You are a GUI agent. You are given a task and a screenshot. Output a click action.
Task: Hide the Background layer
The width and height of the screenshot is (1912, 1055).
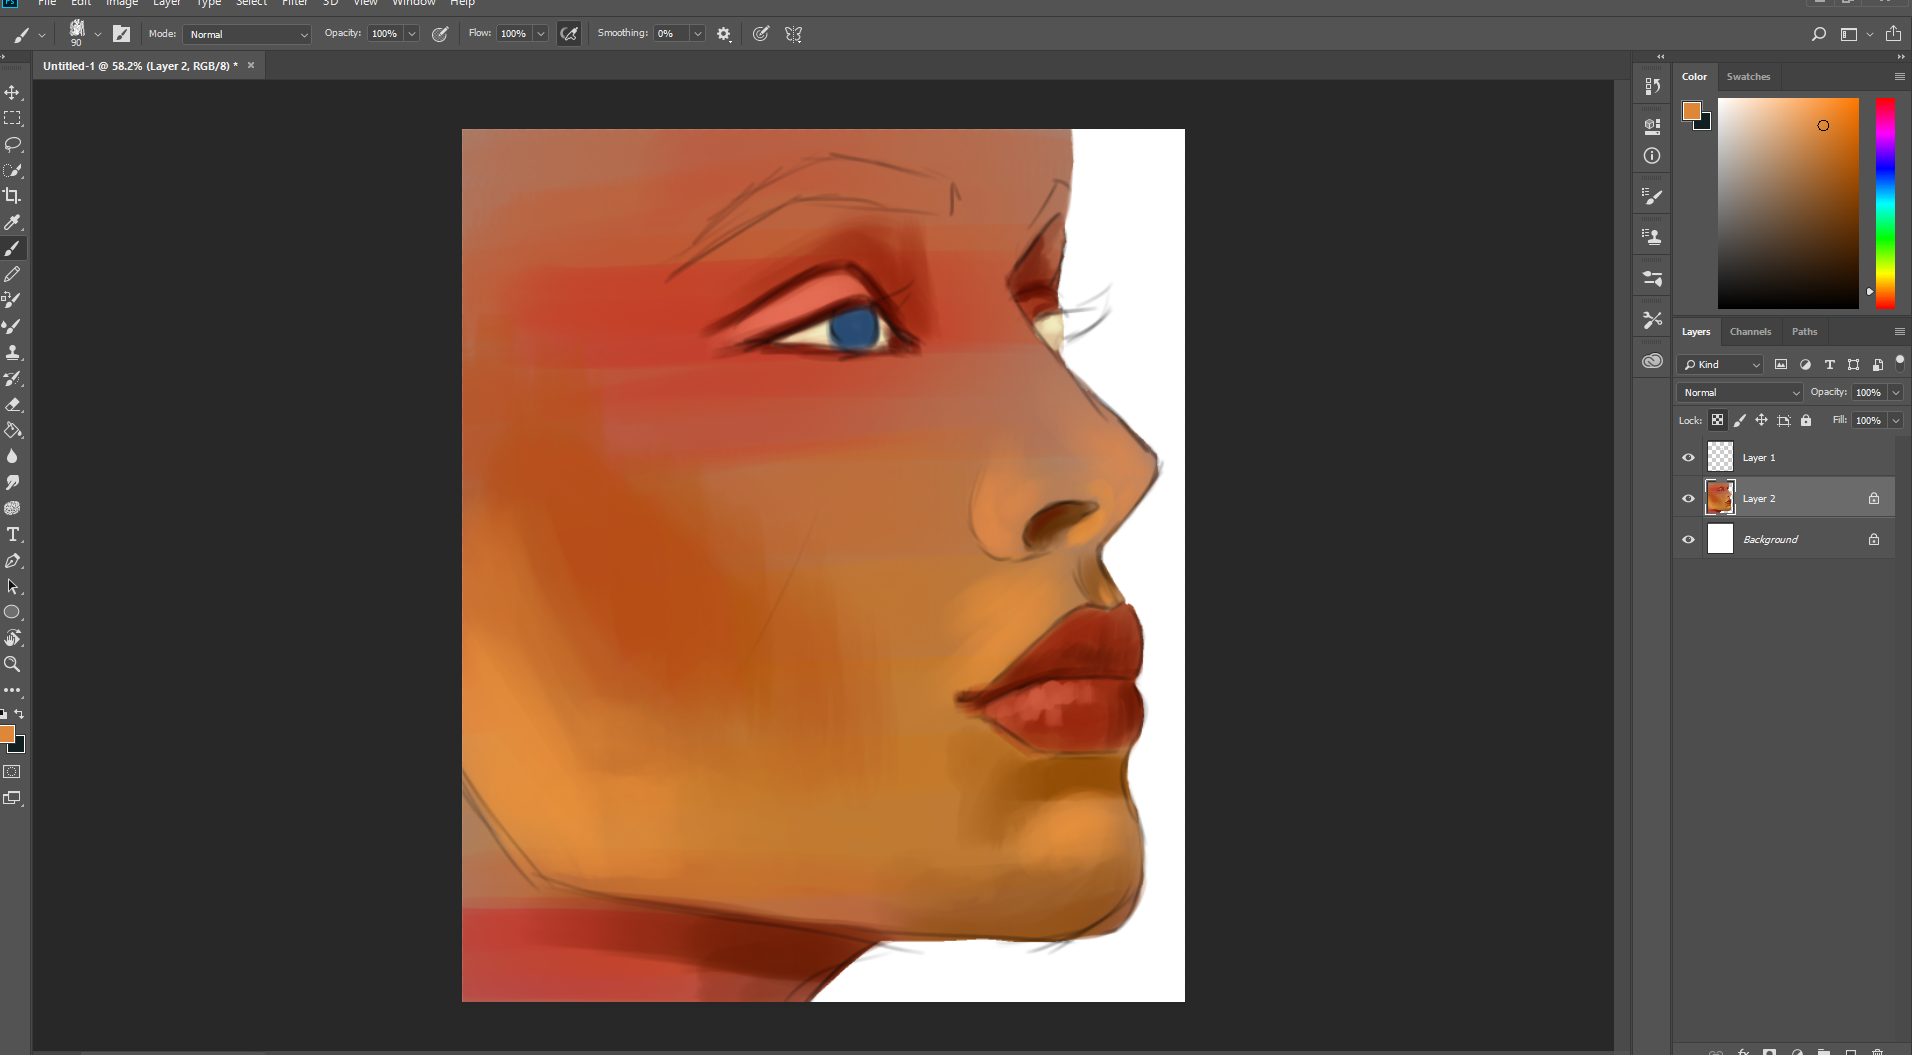[1688, 540]
